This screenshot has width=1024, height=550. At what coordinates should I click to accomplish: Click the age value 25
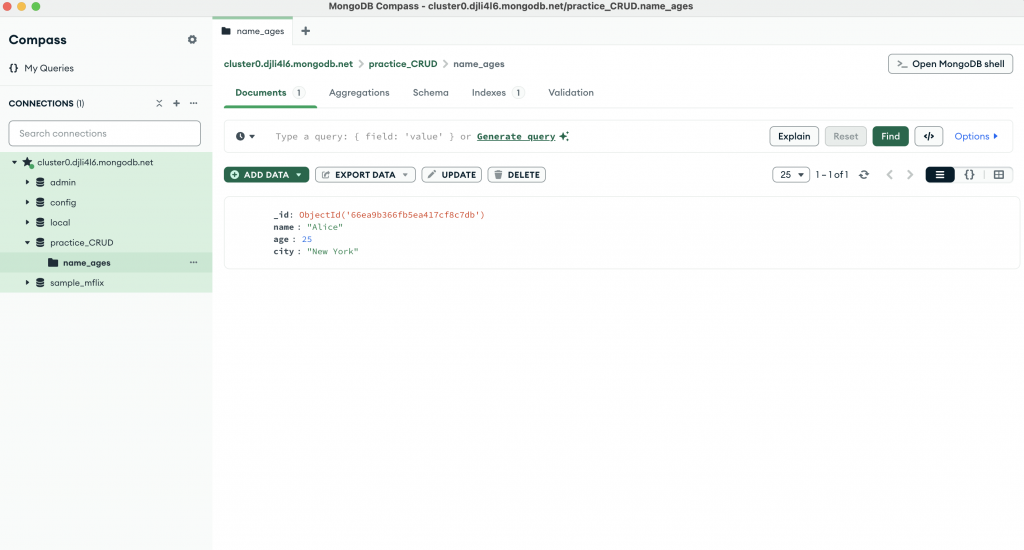click(x=307, y=239)
